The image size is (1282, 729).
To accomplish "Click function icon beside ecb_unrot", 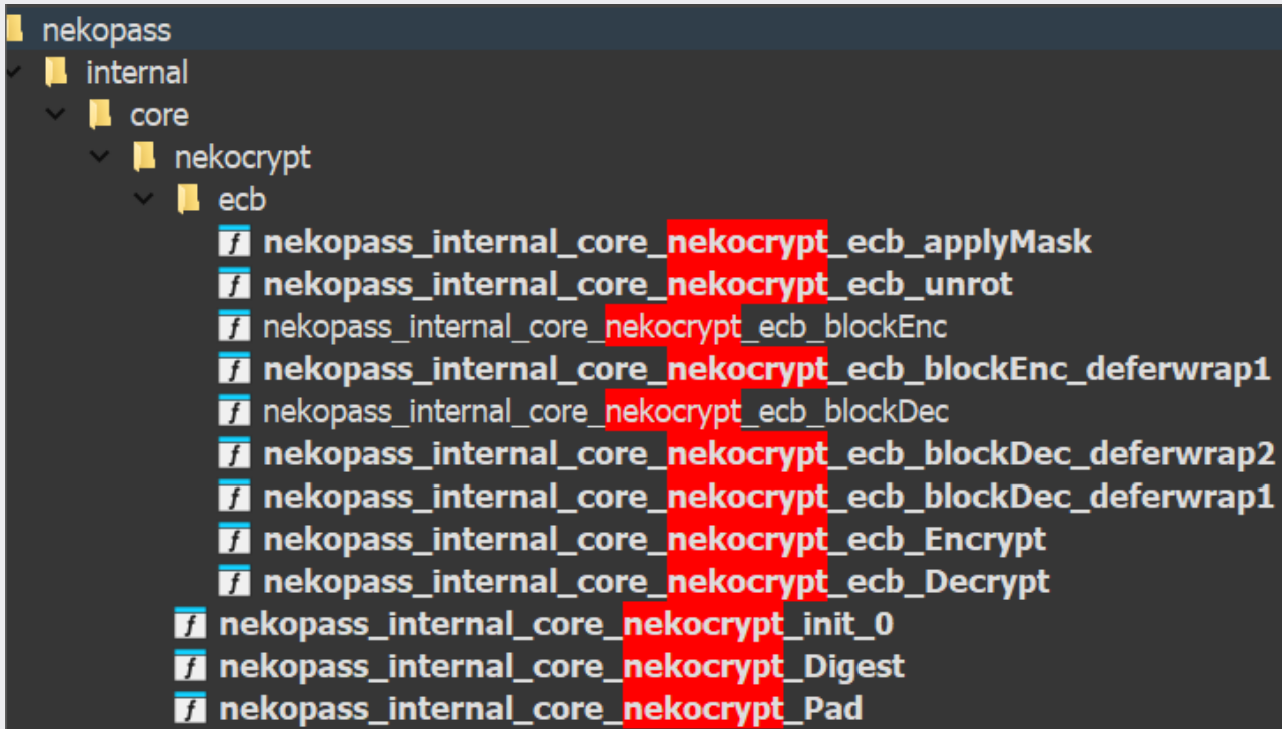I will click(234, 285).
